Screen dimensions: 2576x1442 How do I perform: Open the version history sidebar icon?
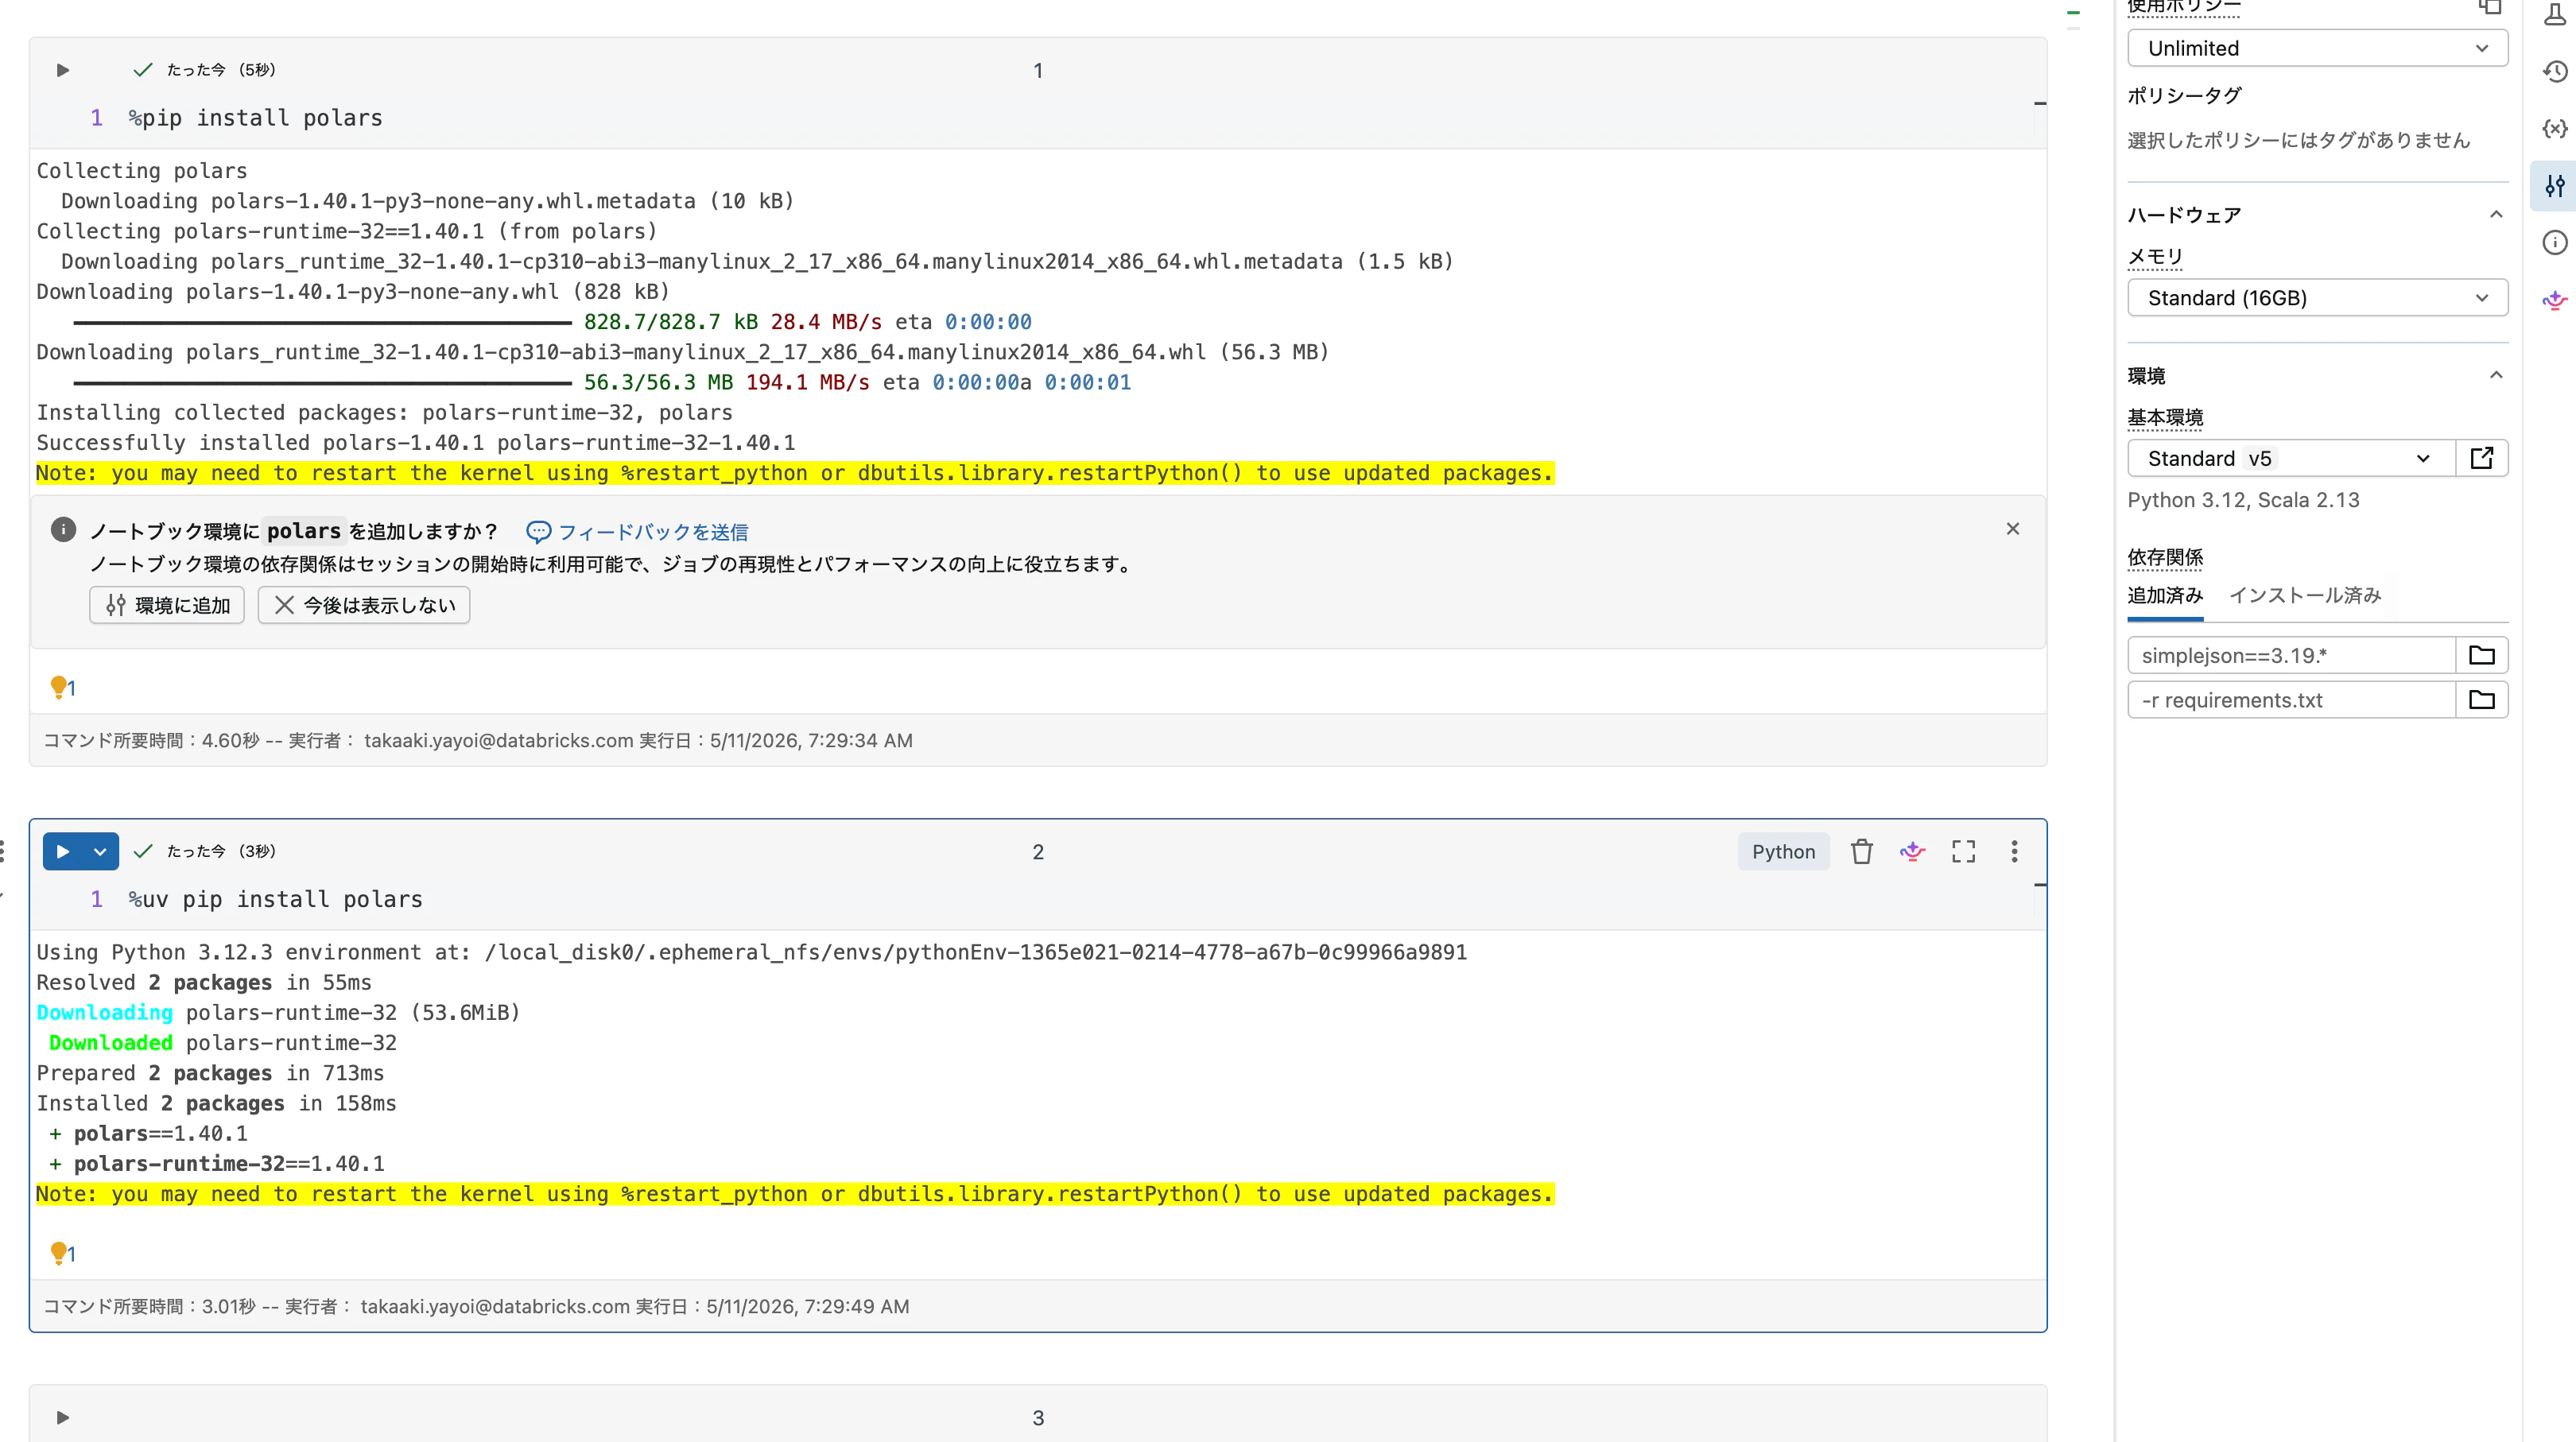point(2555,72)
